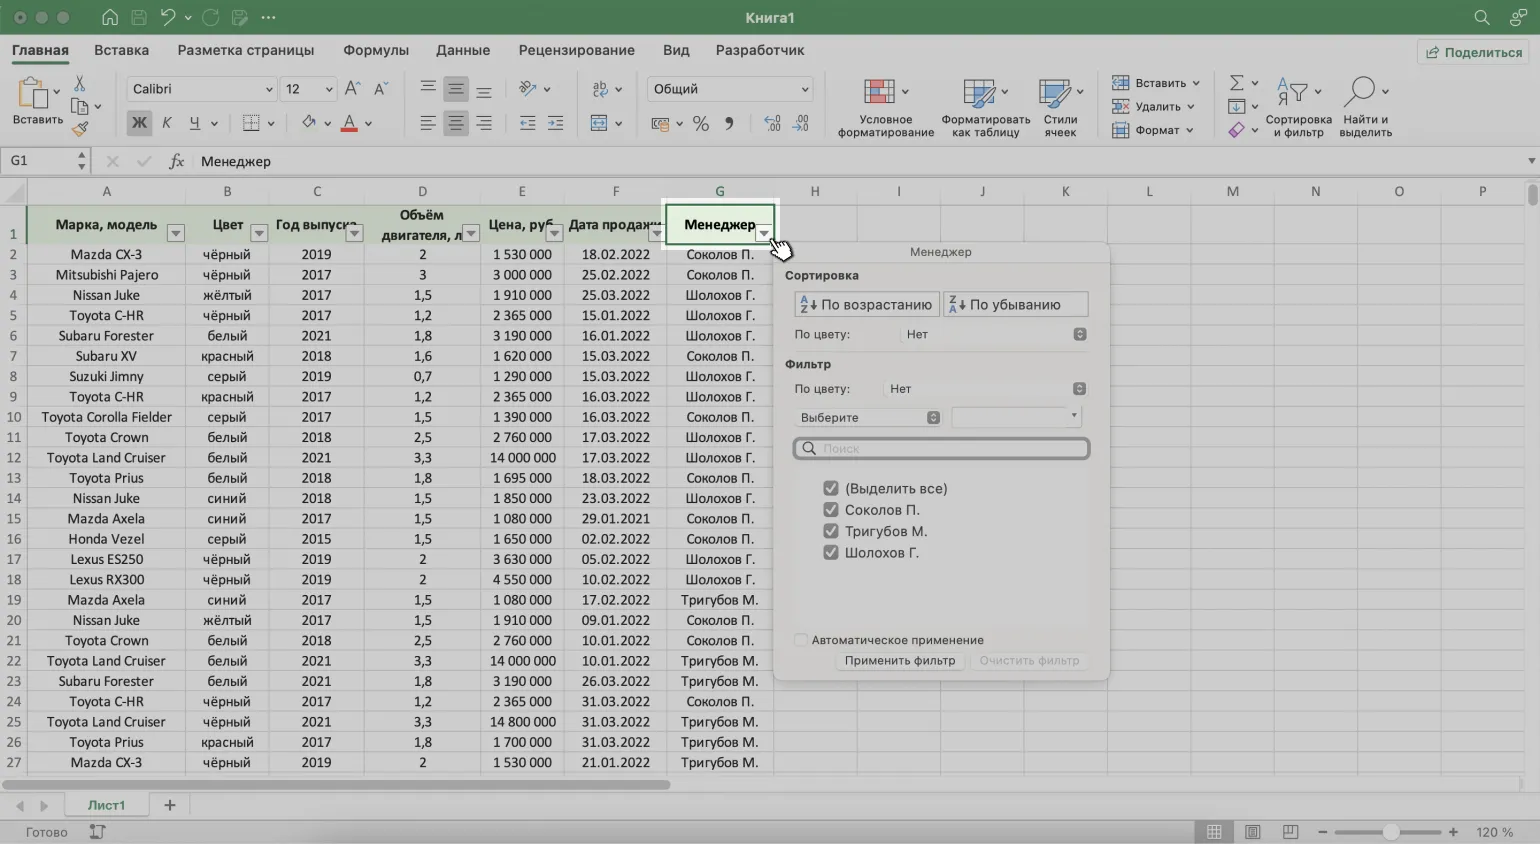Click the Find and Select magnifier icon
Viewport: 1540px width, 844px height.
1359,92
